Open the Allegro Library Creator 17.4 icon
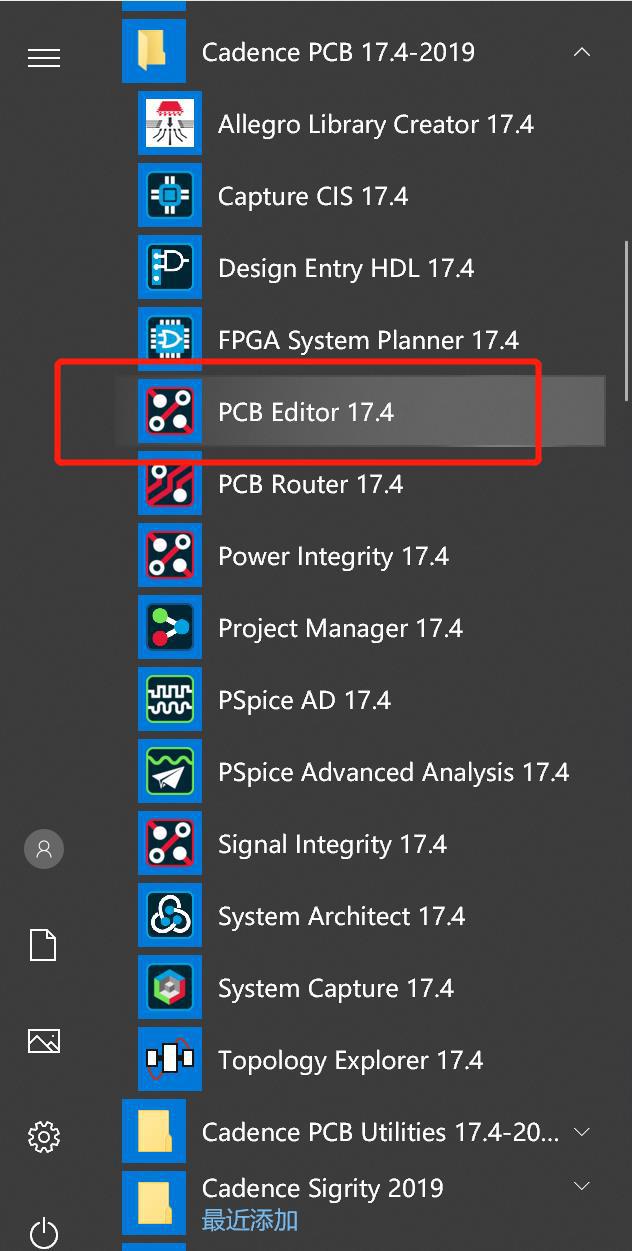 [170, 124]
